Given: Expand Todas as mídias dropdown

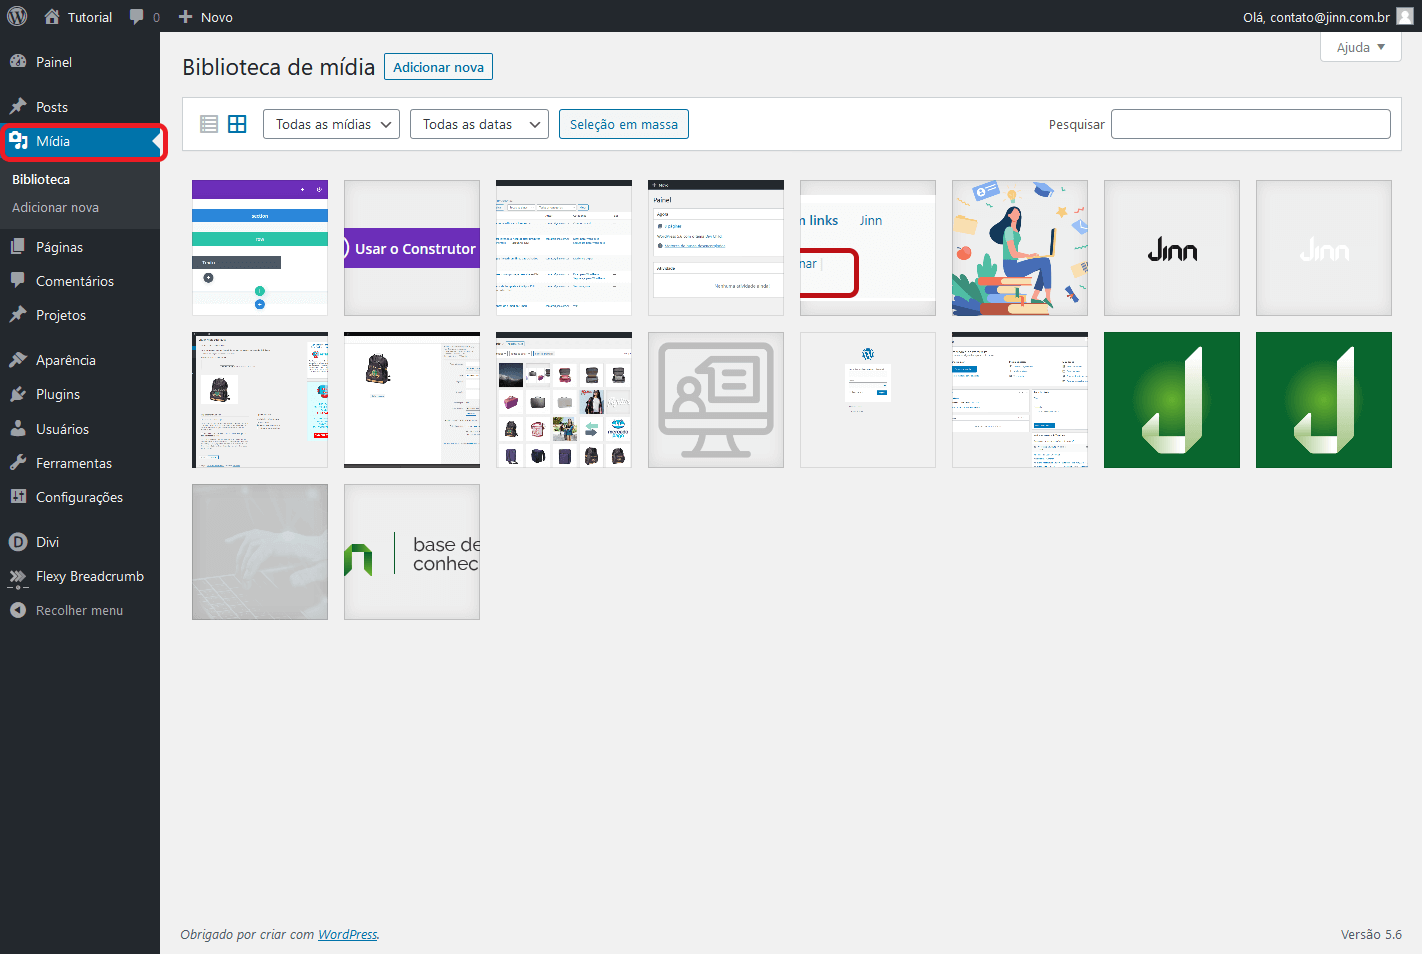Looking at the screenshot, I should click(331, 124).
